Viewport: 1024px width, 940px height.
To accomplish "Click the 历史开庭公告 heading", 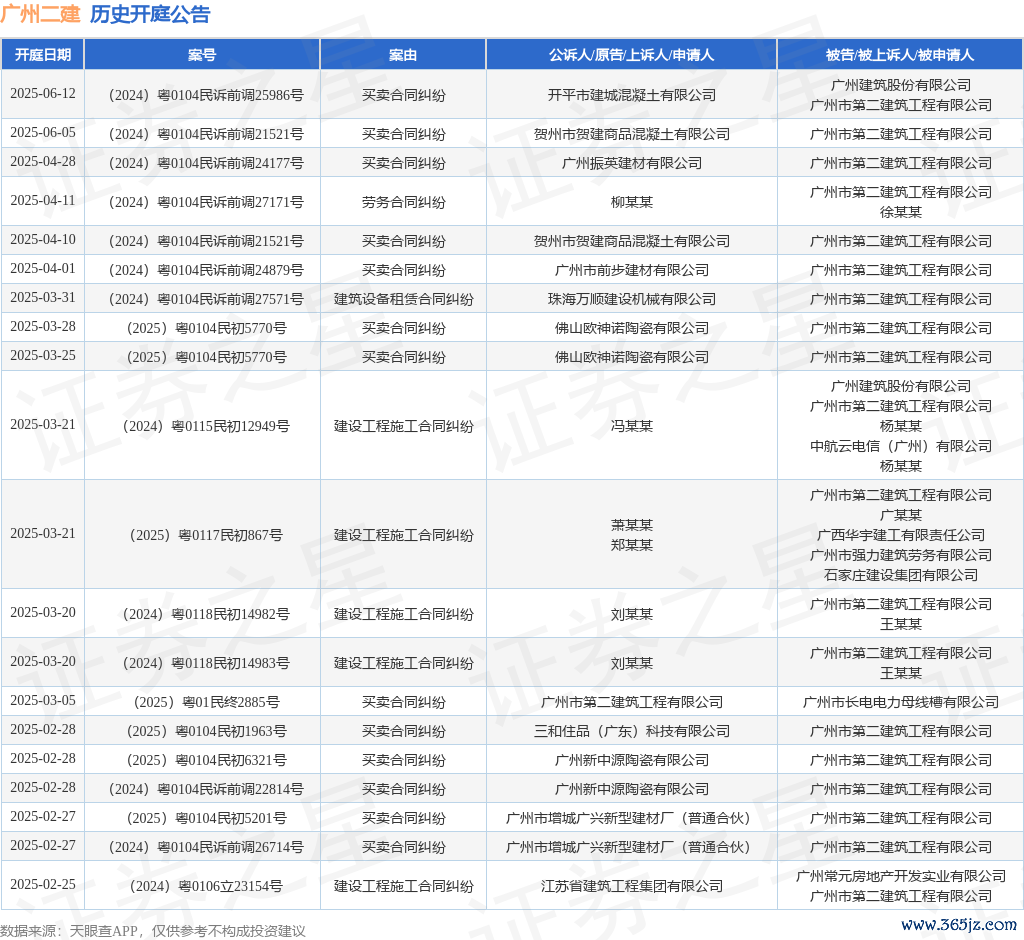I will 150,14.
